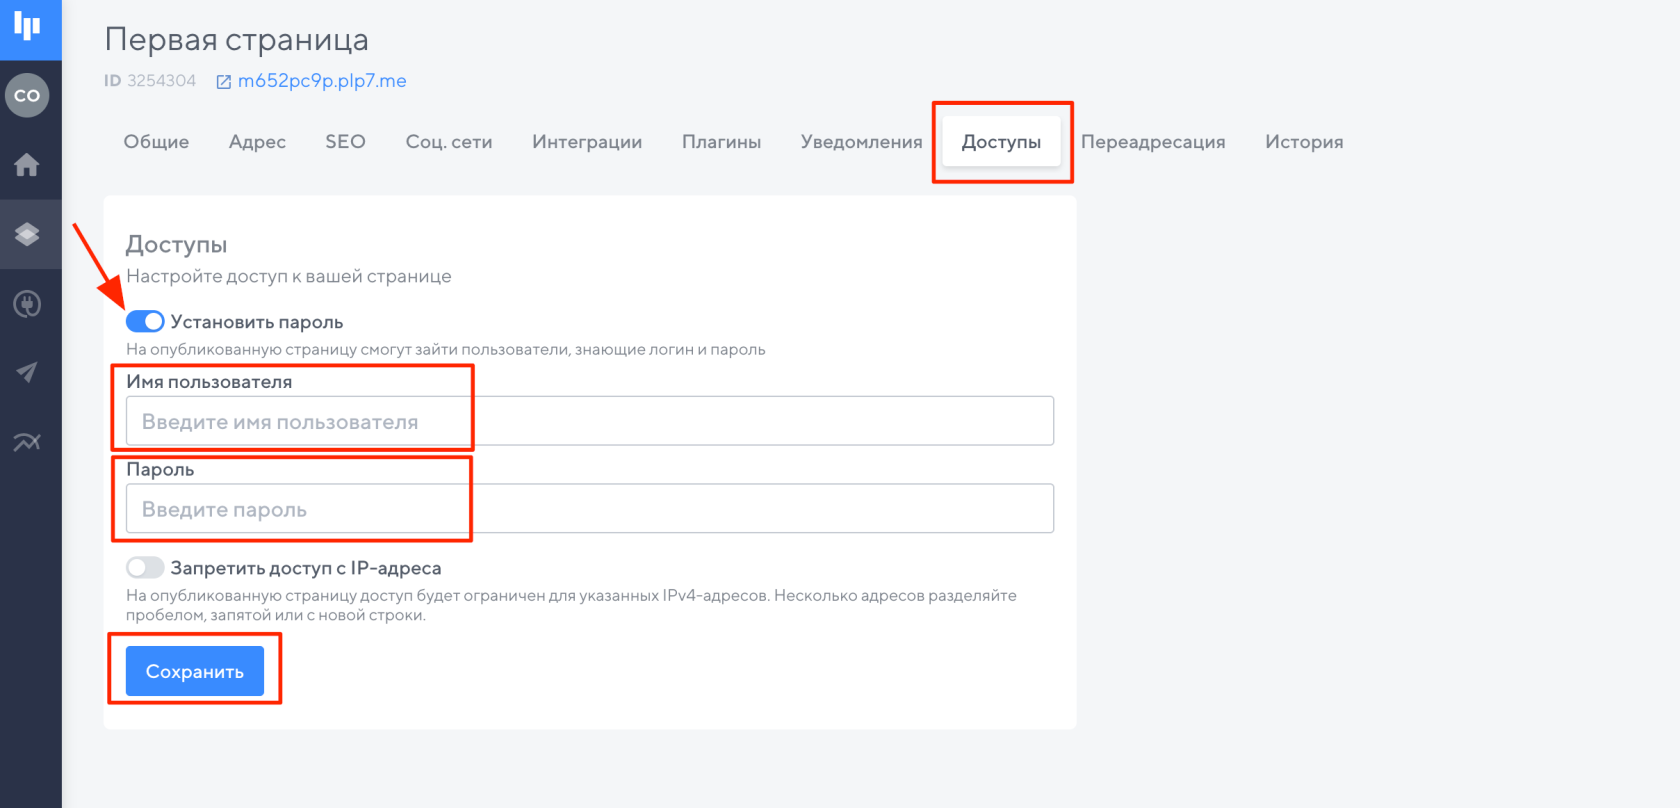Image resolution: width=1680 pixels, height=808 pixels.
Task: Click the Настройте доступ к вашей странице text
Action: 289,276
